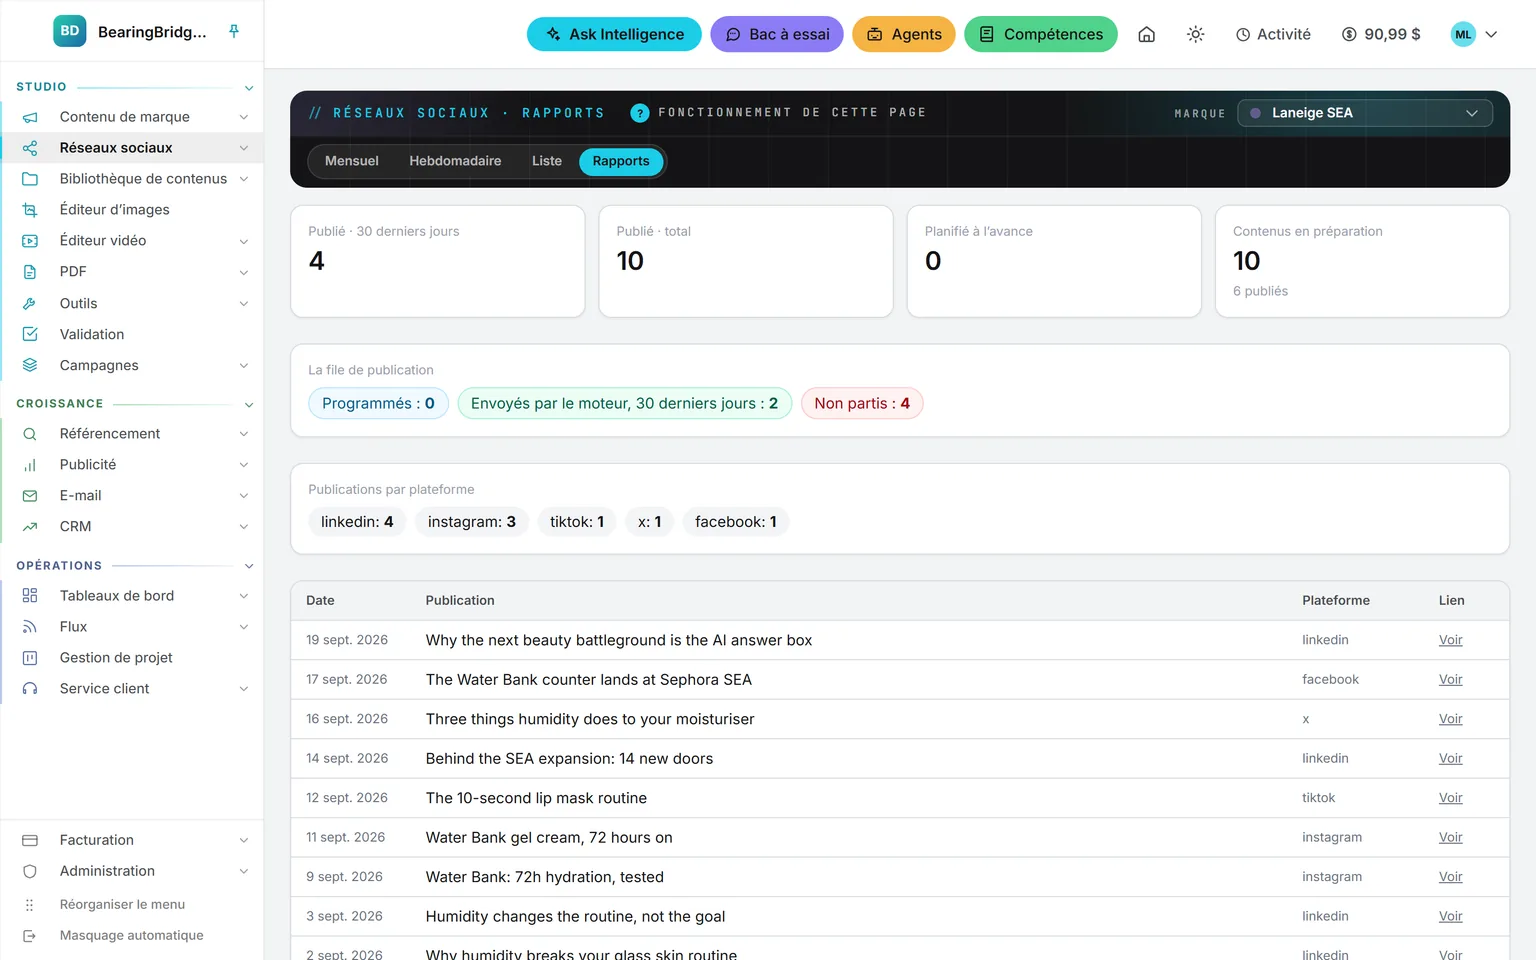Click the headset icon for Service client
Screen dimensions: 1536x960
(30, 689)
